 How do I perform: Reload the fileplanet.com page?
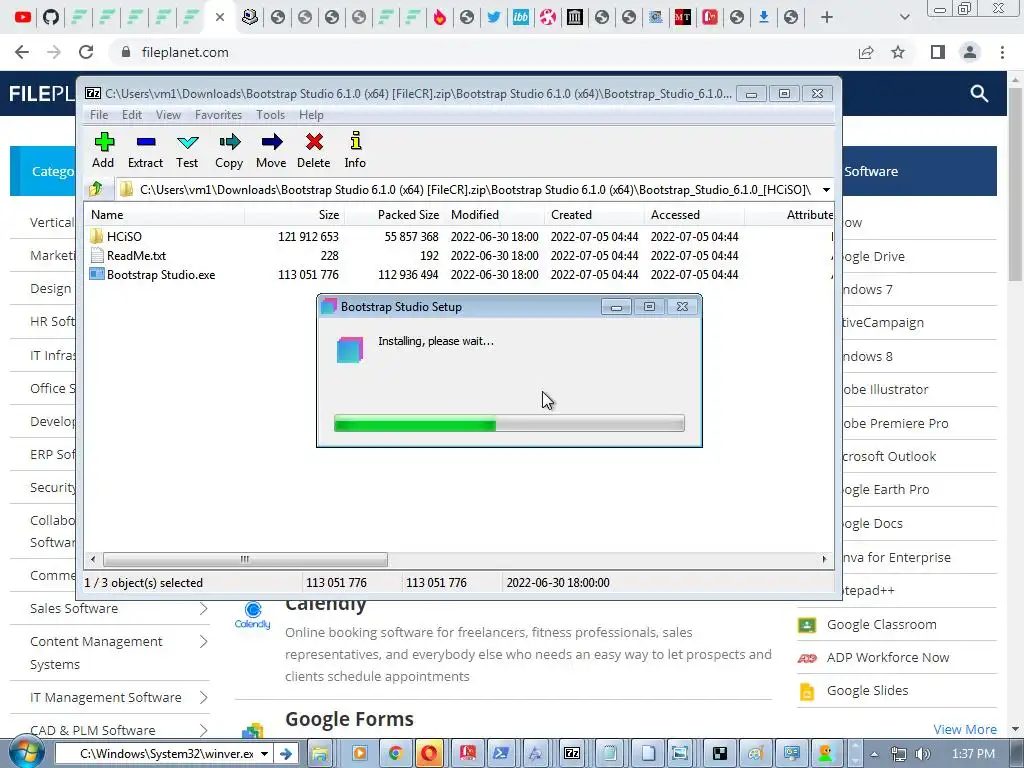click(x=86, y=52)
